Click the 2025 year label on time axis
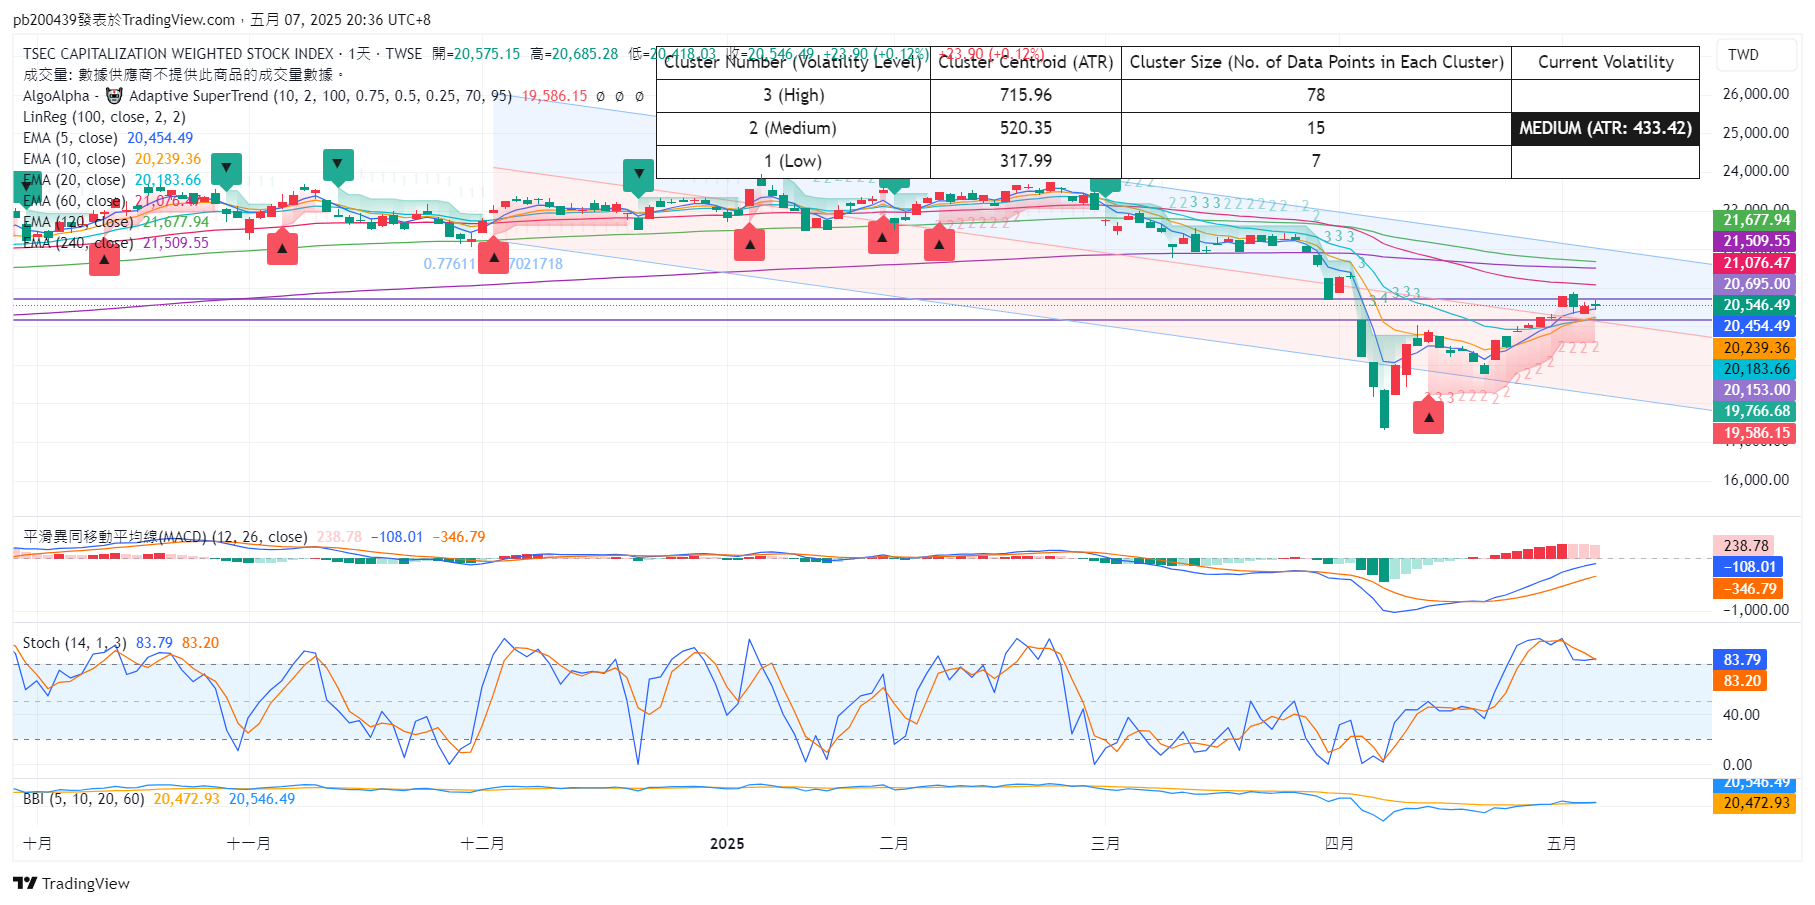1815x905 pixels. tap(727, 844)
